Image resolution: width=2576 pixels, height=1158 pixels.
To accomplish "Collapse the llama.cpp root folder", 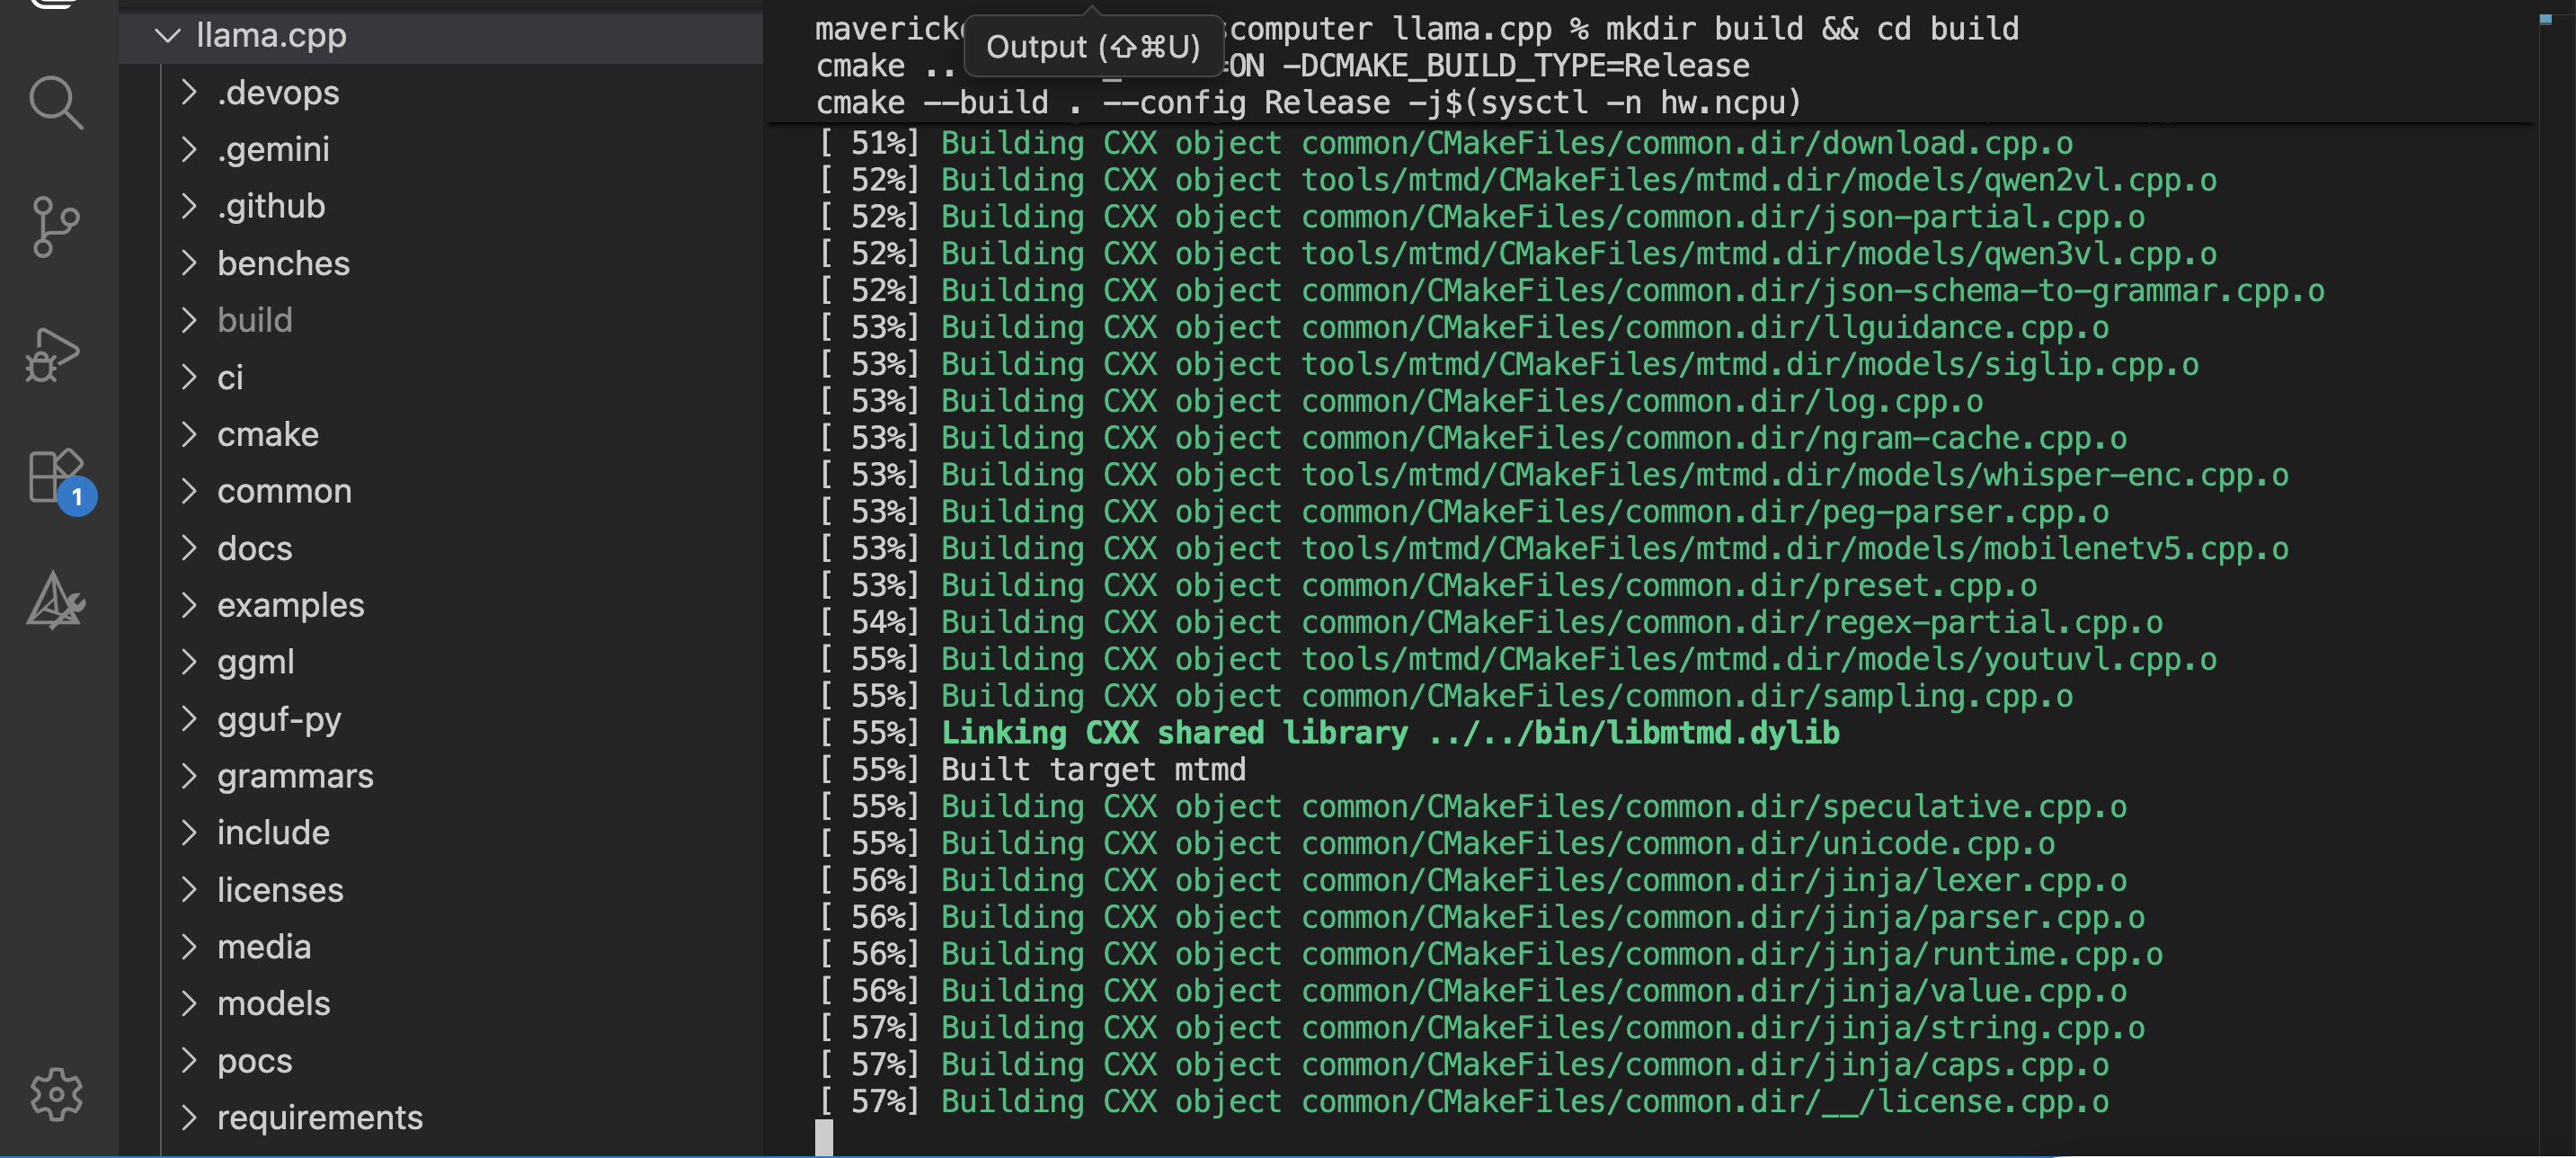I will [x=168, y=36].
